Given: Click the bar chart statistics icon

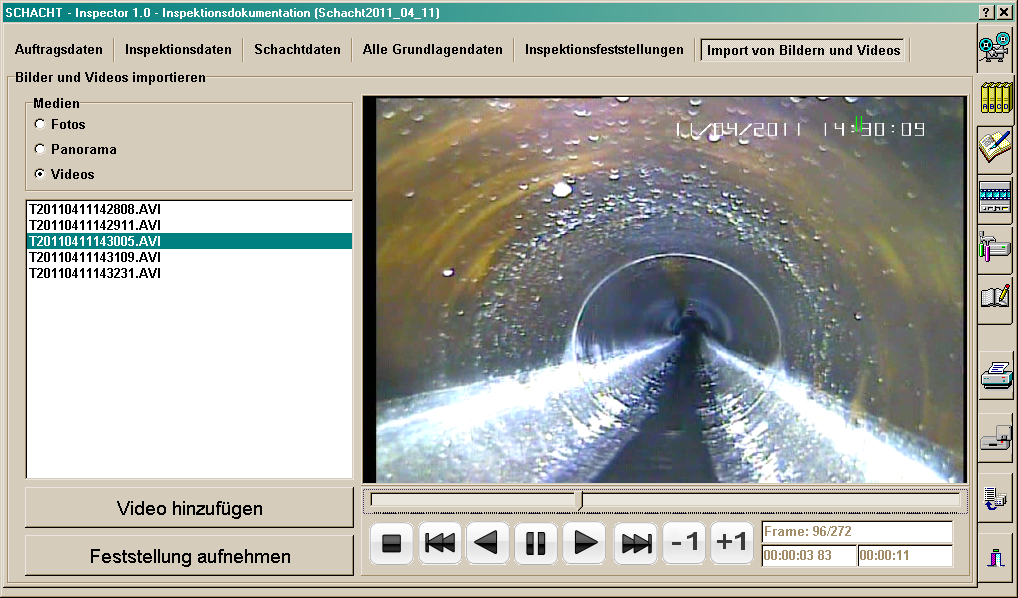Looking at the screenshot, I should tap(994, 557).
